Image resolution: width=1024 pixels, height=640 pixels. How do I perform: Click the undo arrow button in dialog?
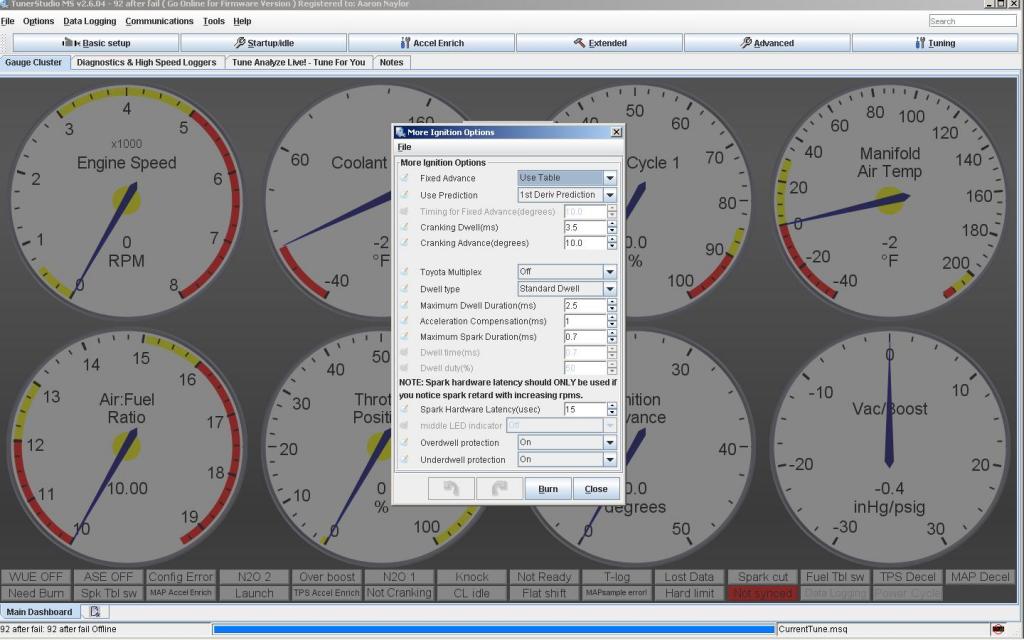(x=451, y=488)
